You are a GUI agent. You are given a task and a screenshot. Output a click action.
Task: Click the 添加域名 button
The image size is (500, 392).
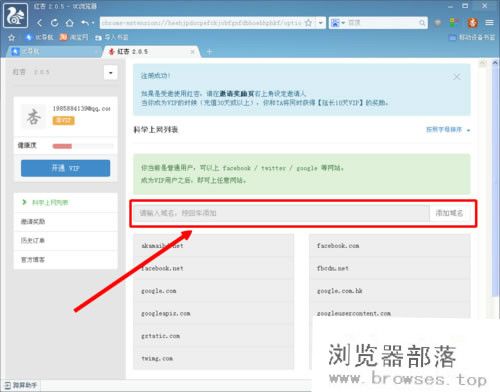tap(450, 213)
